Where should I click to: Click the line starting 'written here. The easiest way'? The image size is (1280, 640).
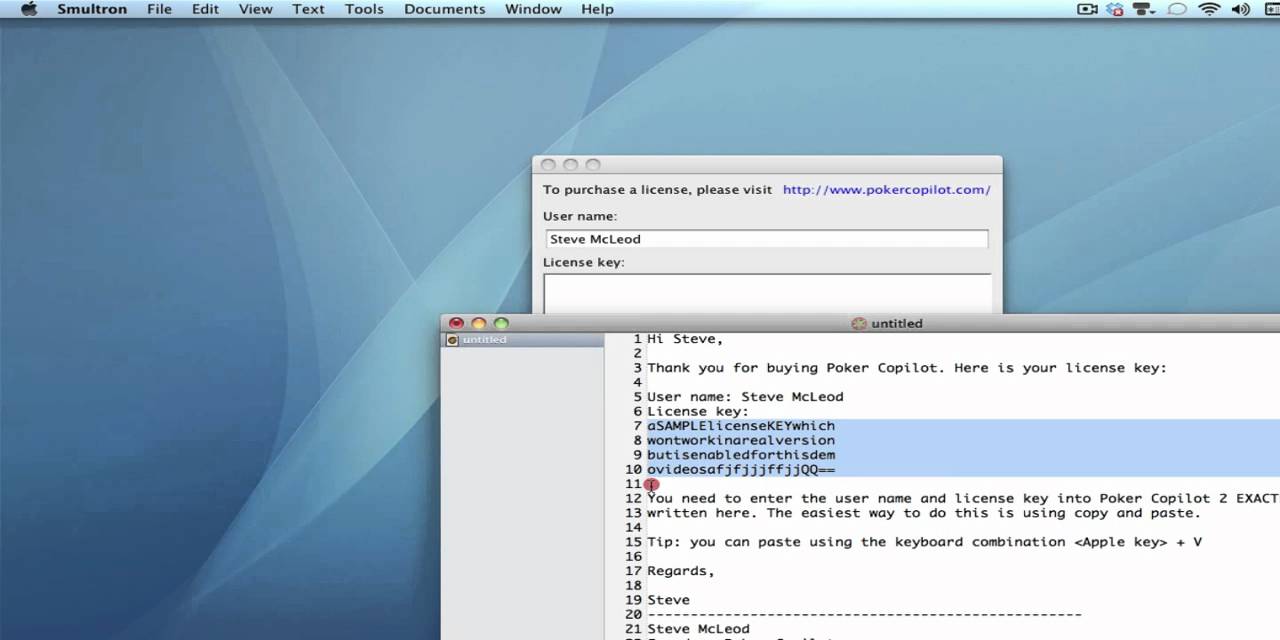pos(924,513)
